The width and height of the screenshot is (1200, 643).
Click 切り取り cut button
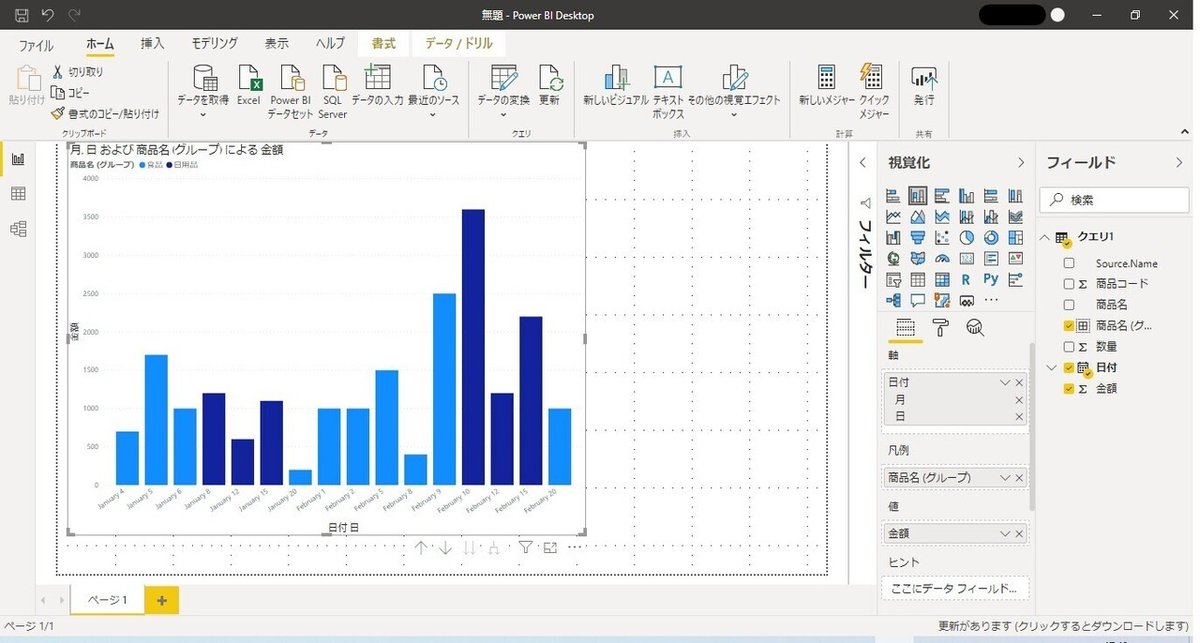click(x=77, y=72)
